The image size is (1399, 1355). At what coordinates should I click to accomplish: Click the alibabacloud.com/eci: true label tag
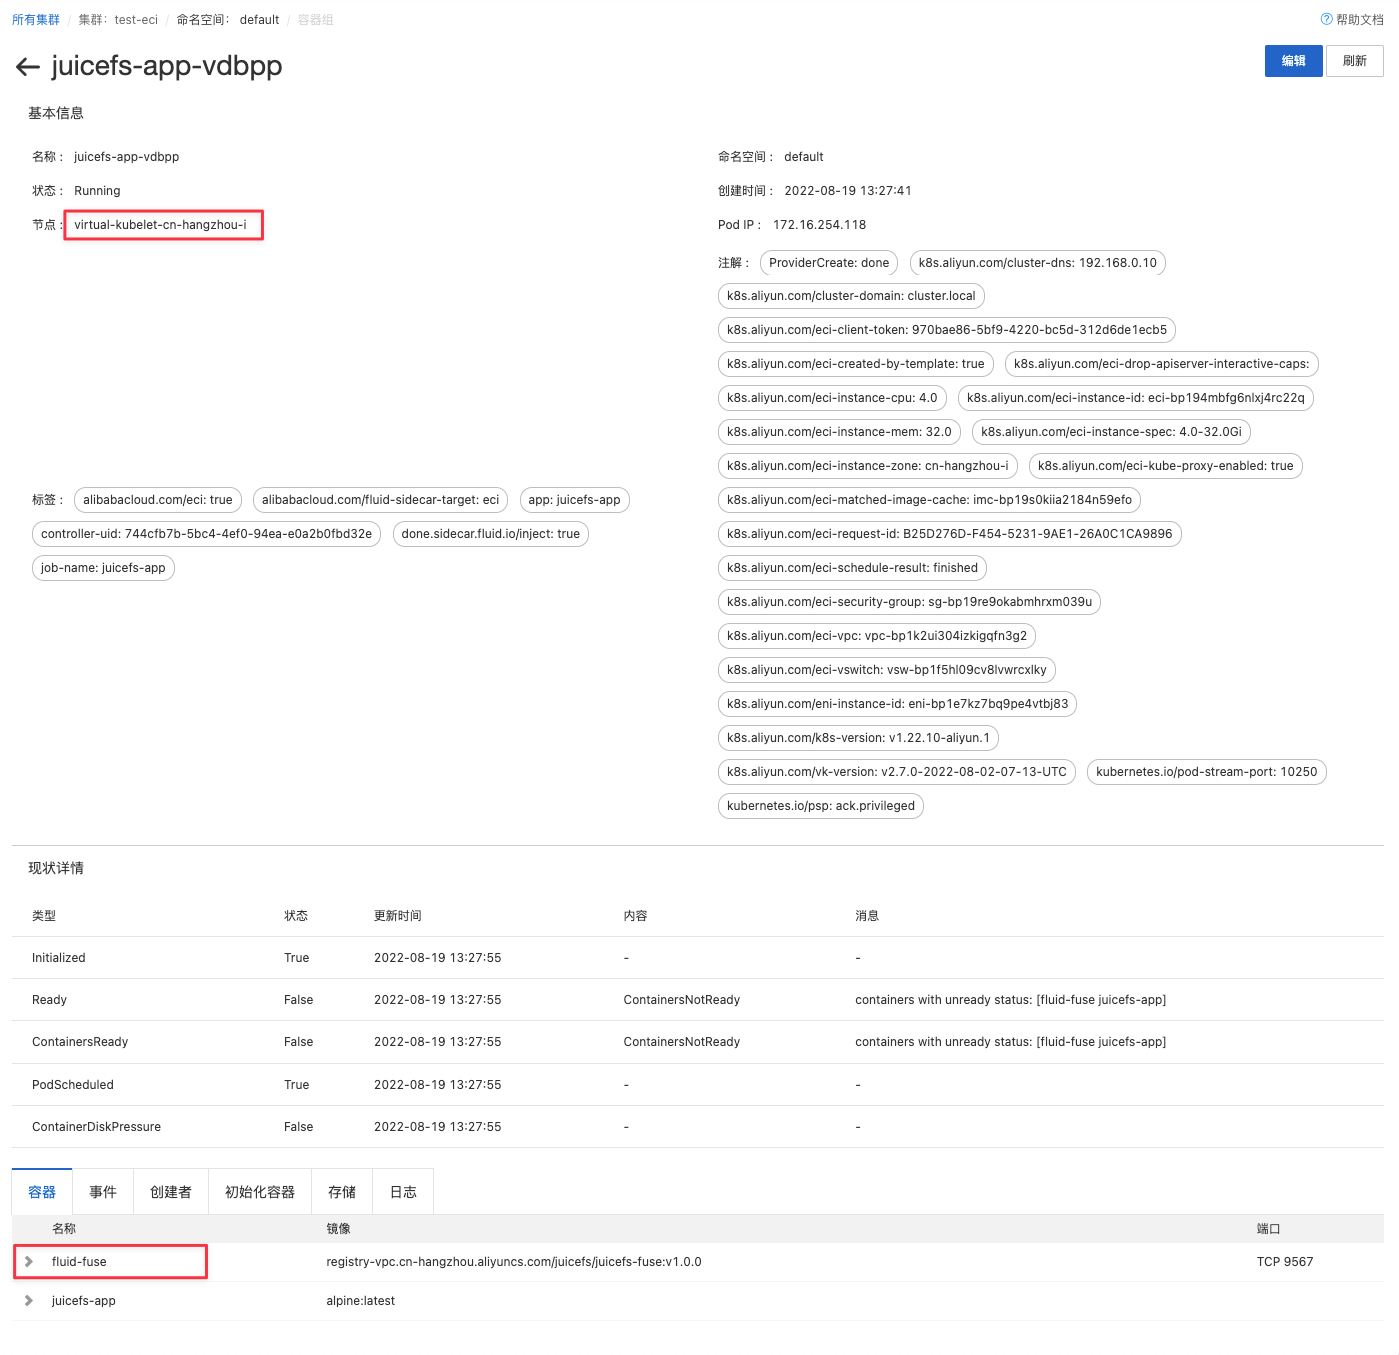157,500
